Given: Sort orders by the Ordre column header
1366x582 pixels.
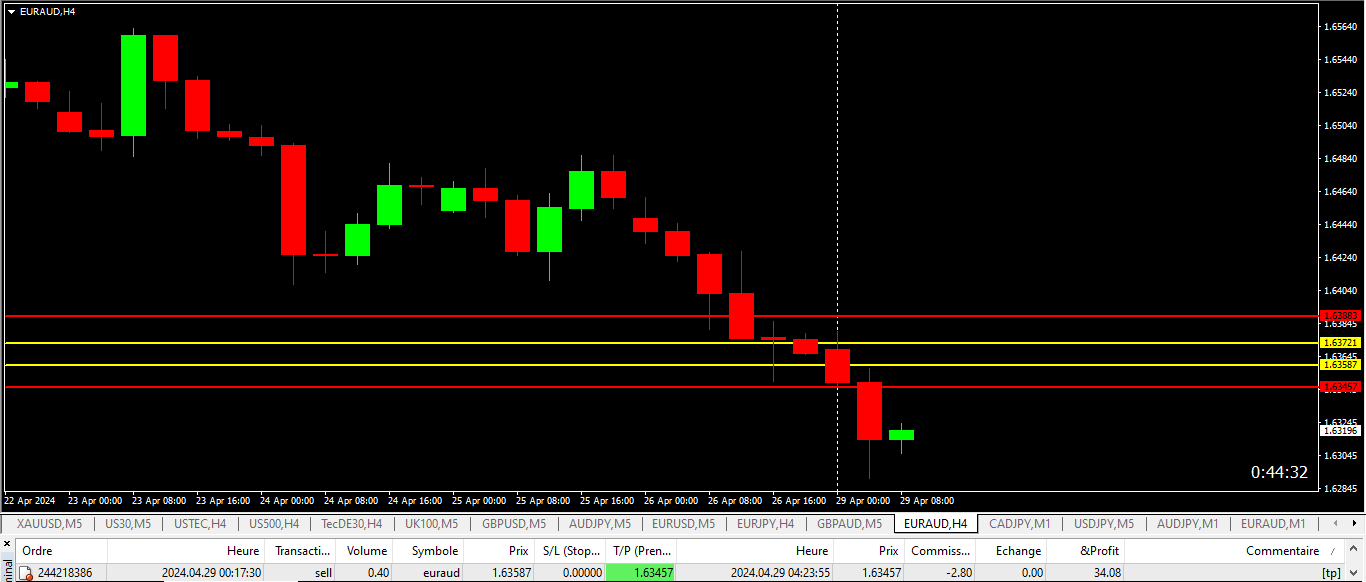Looking at the screenshot, I should [62, 551].
